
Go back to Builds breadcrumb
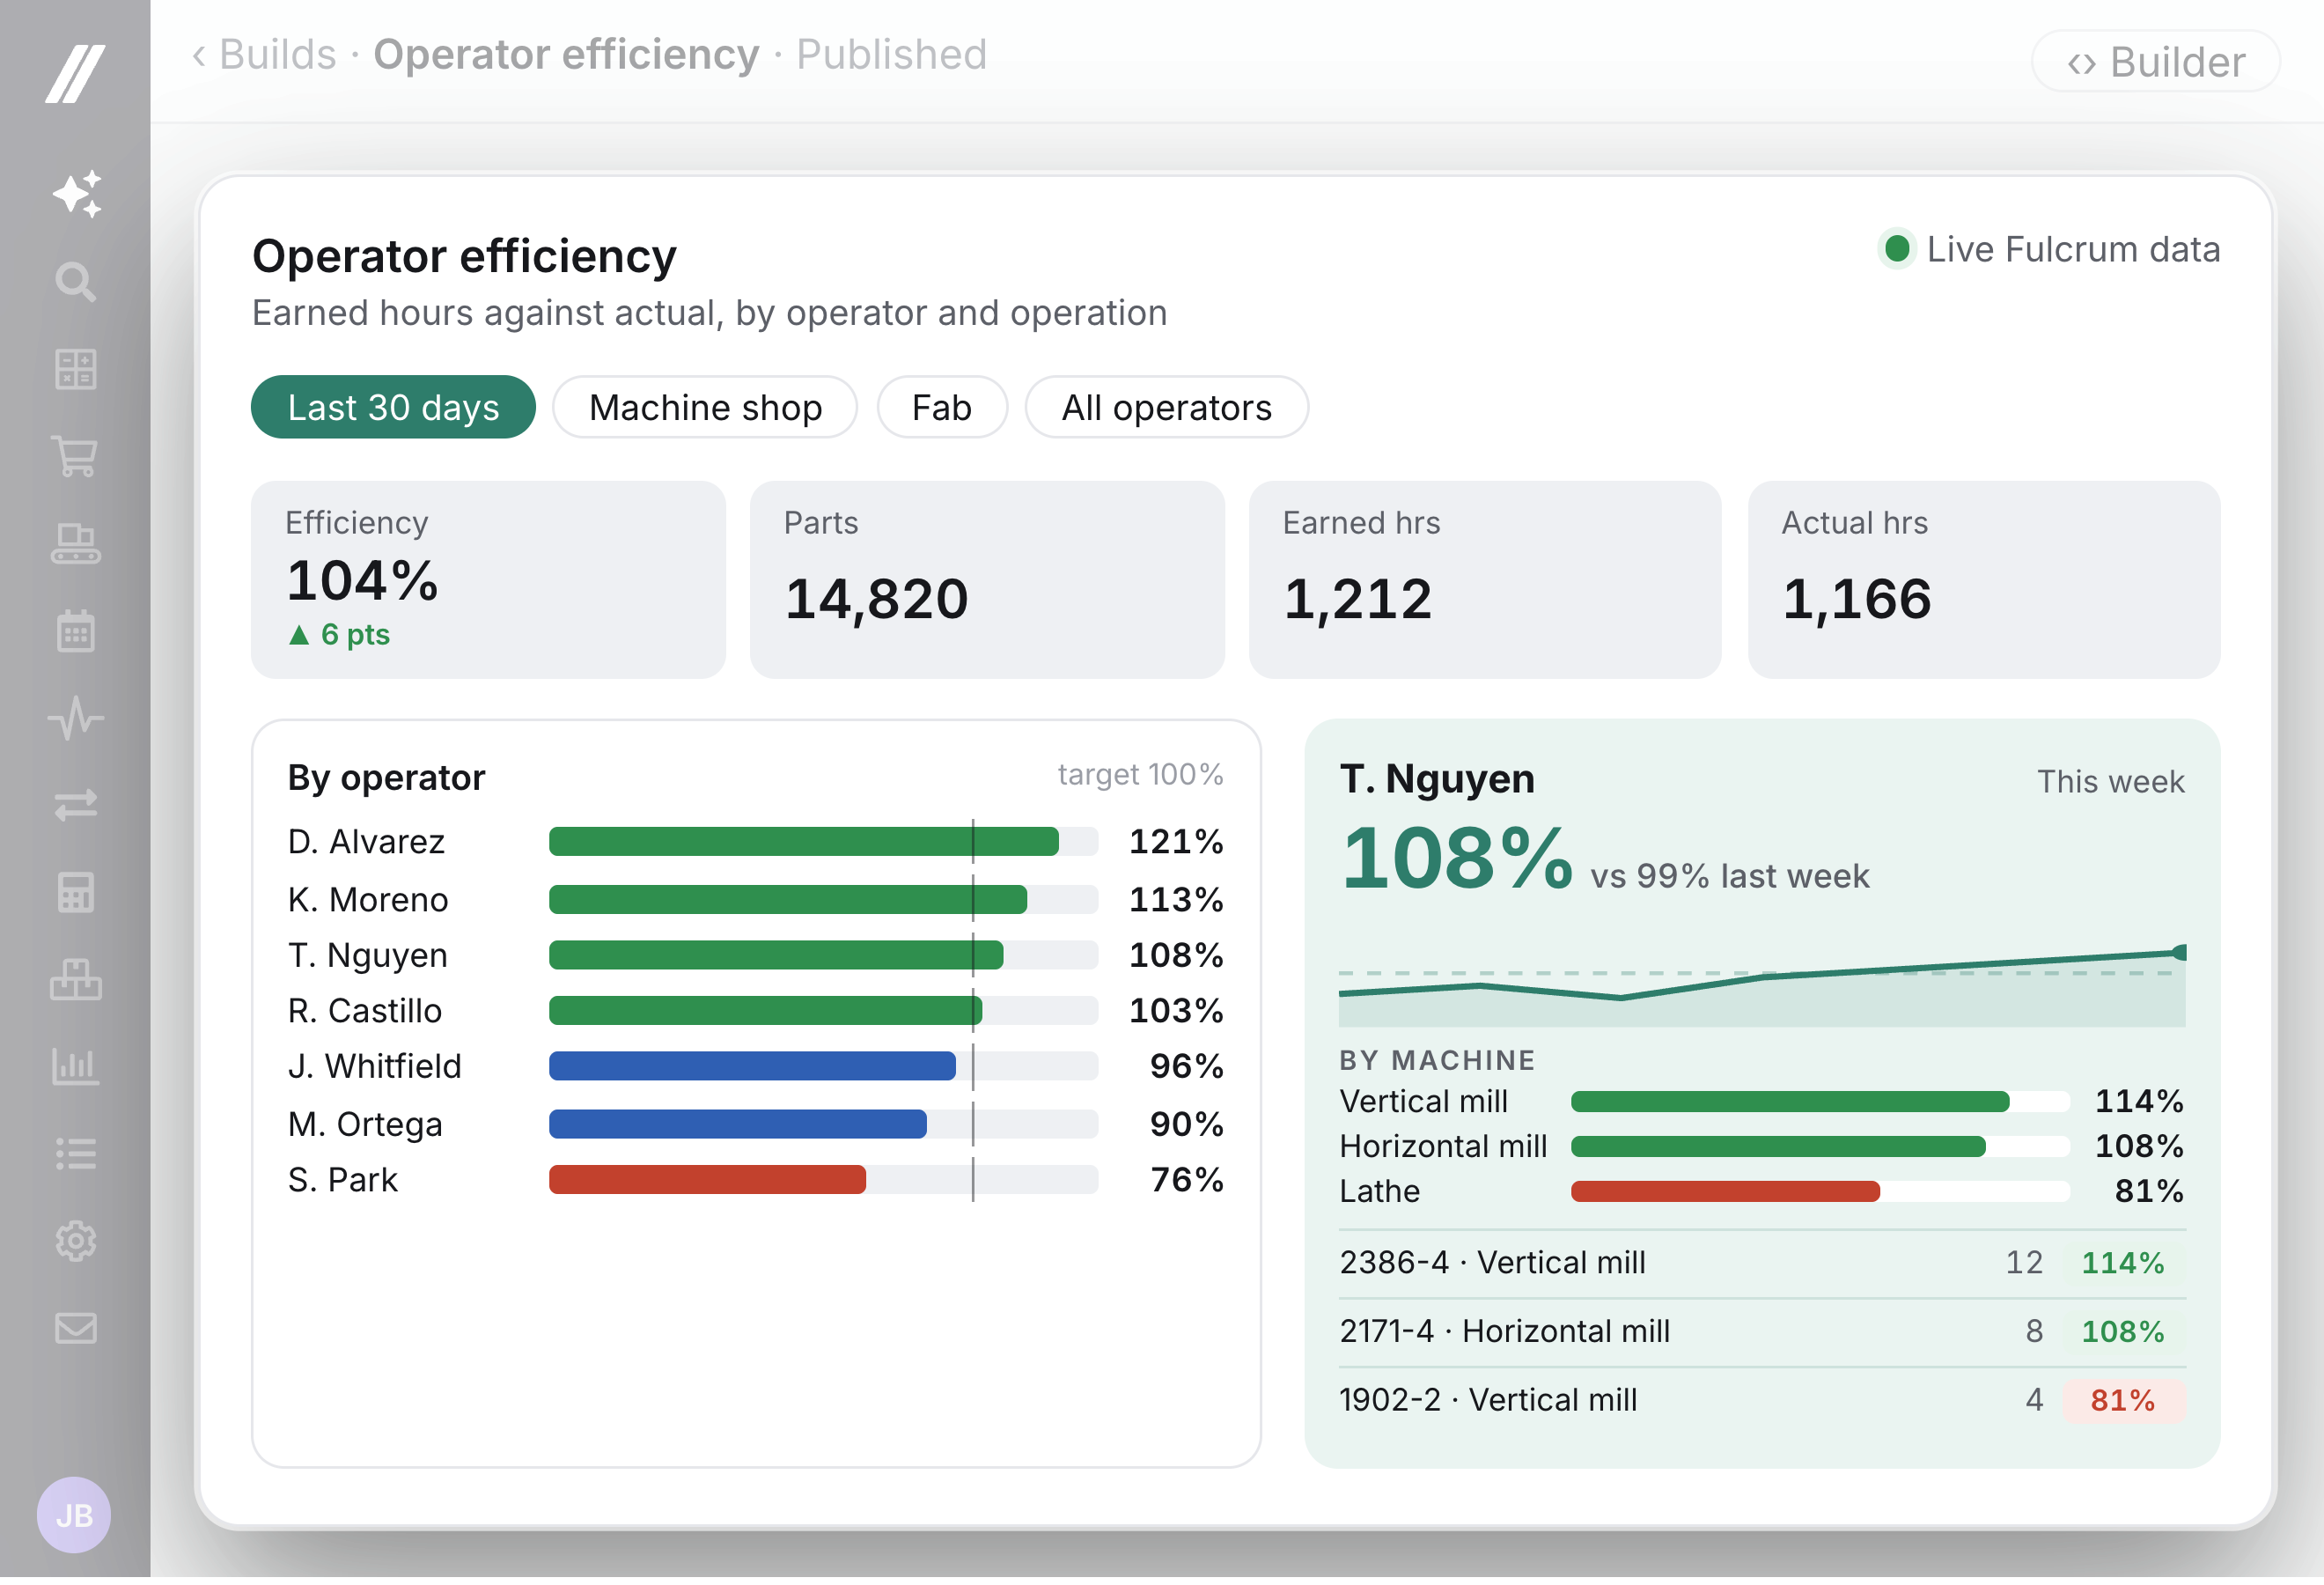266,55
